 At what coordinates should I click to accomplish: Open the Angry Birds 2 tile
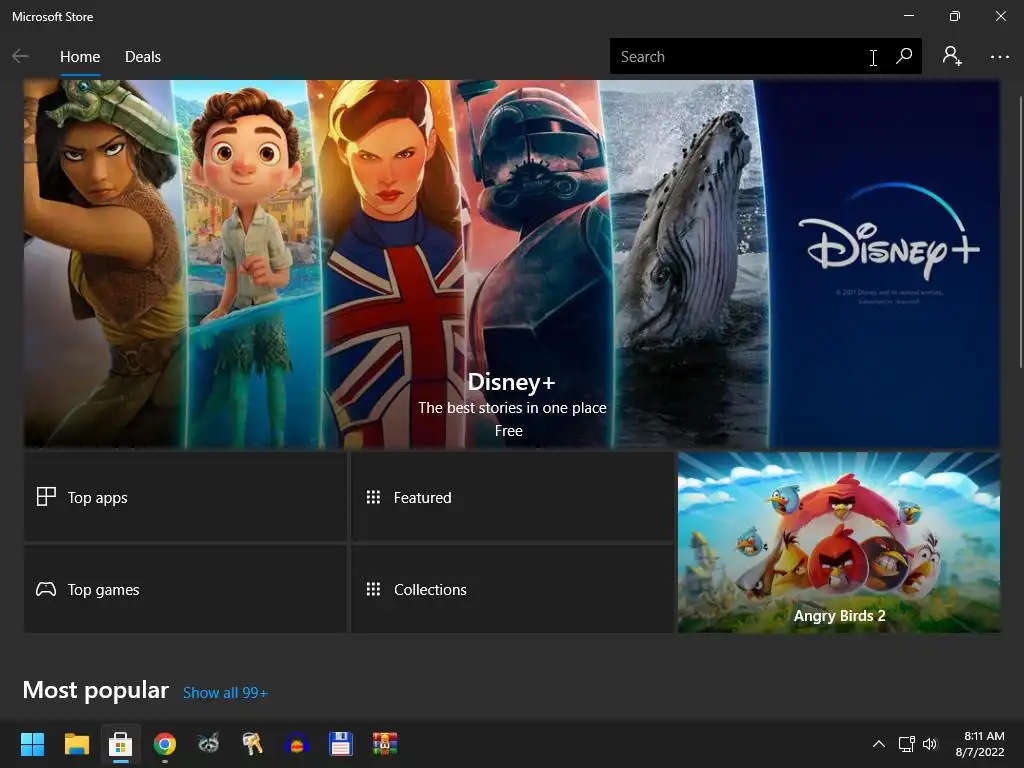[x=839, y=542]
